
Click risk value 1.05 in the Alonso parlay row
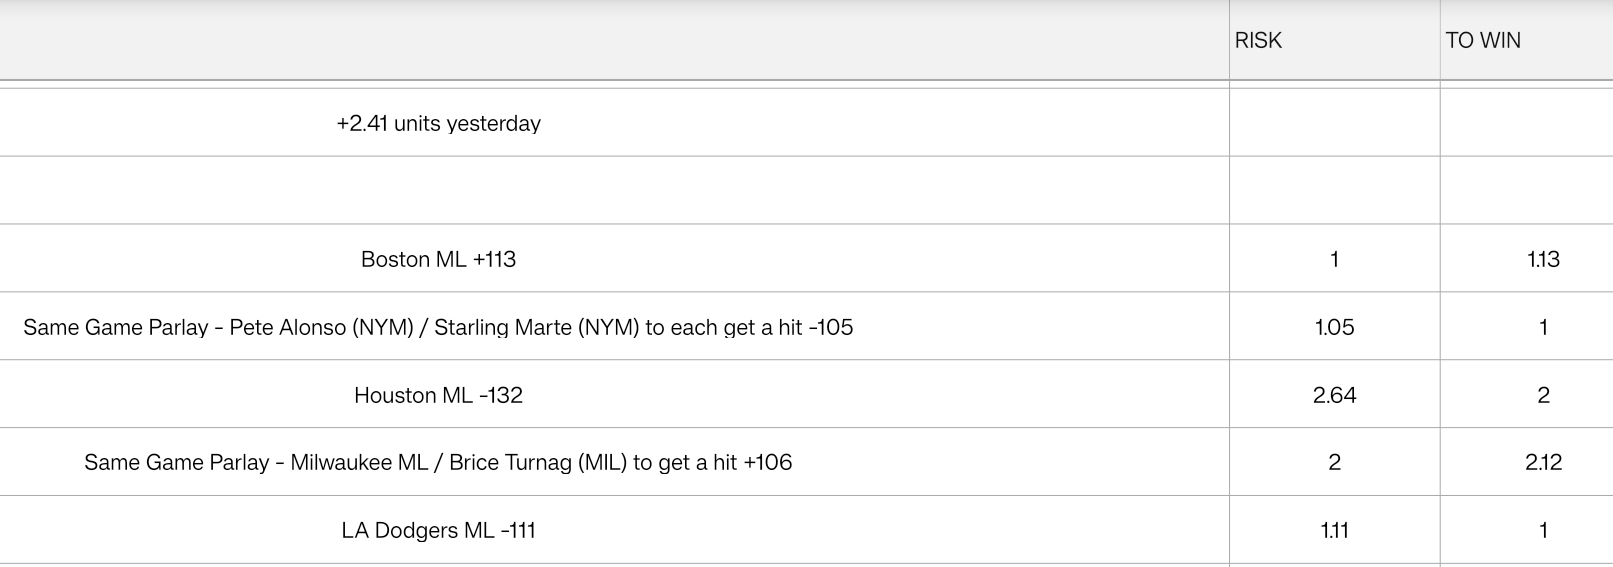tap(1334, 327)
